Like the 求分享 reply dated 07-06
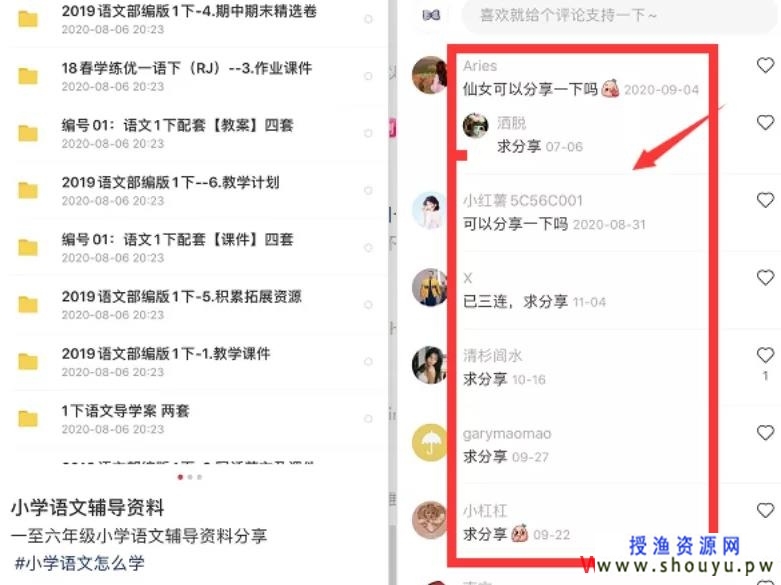Image resolution: width=781 pixels, height=585 pixels. click(765, 123)
